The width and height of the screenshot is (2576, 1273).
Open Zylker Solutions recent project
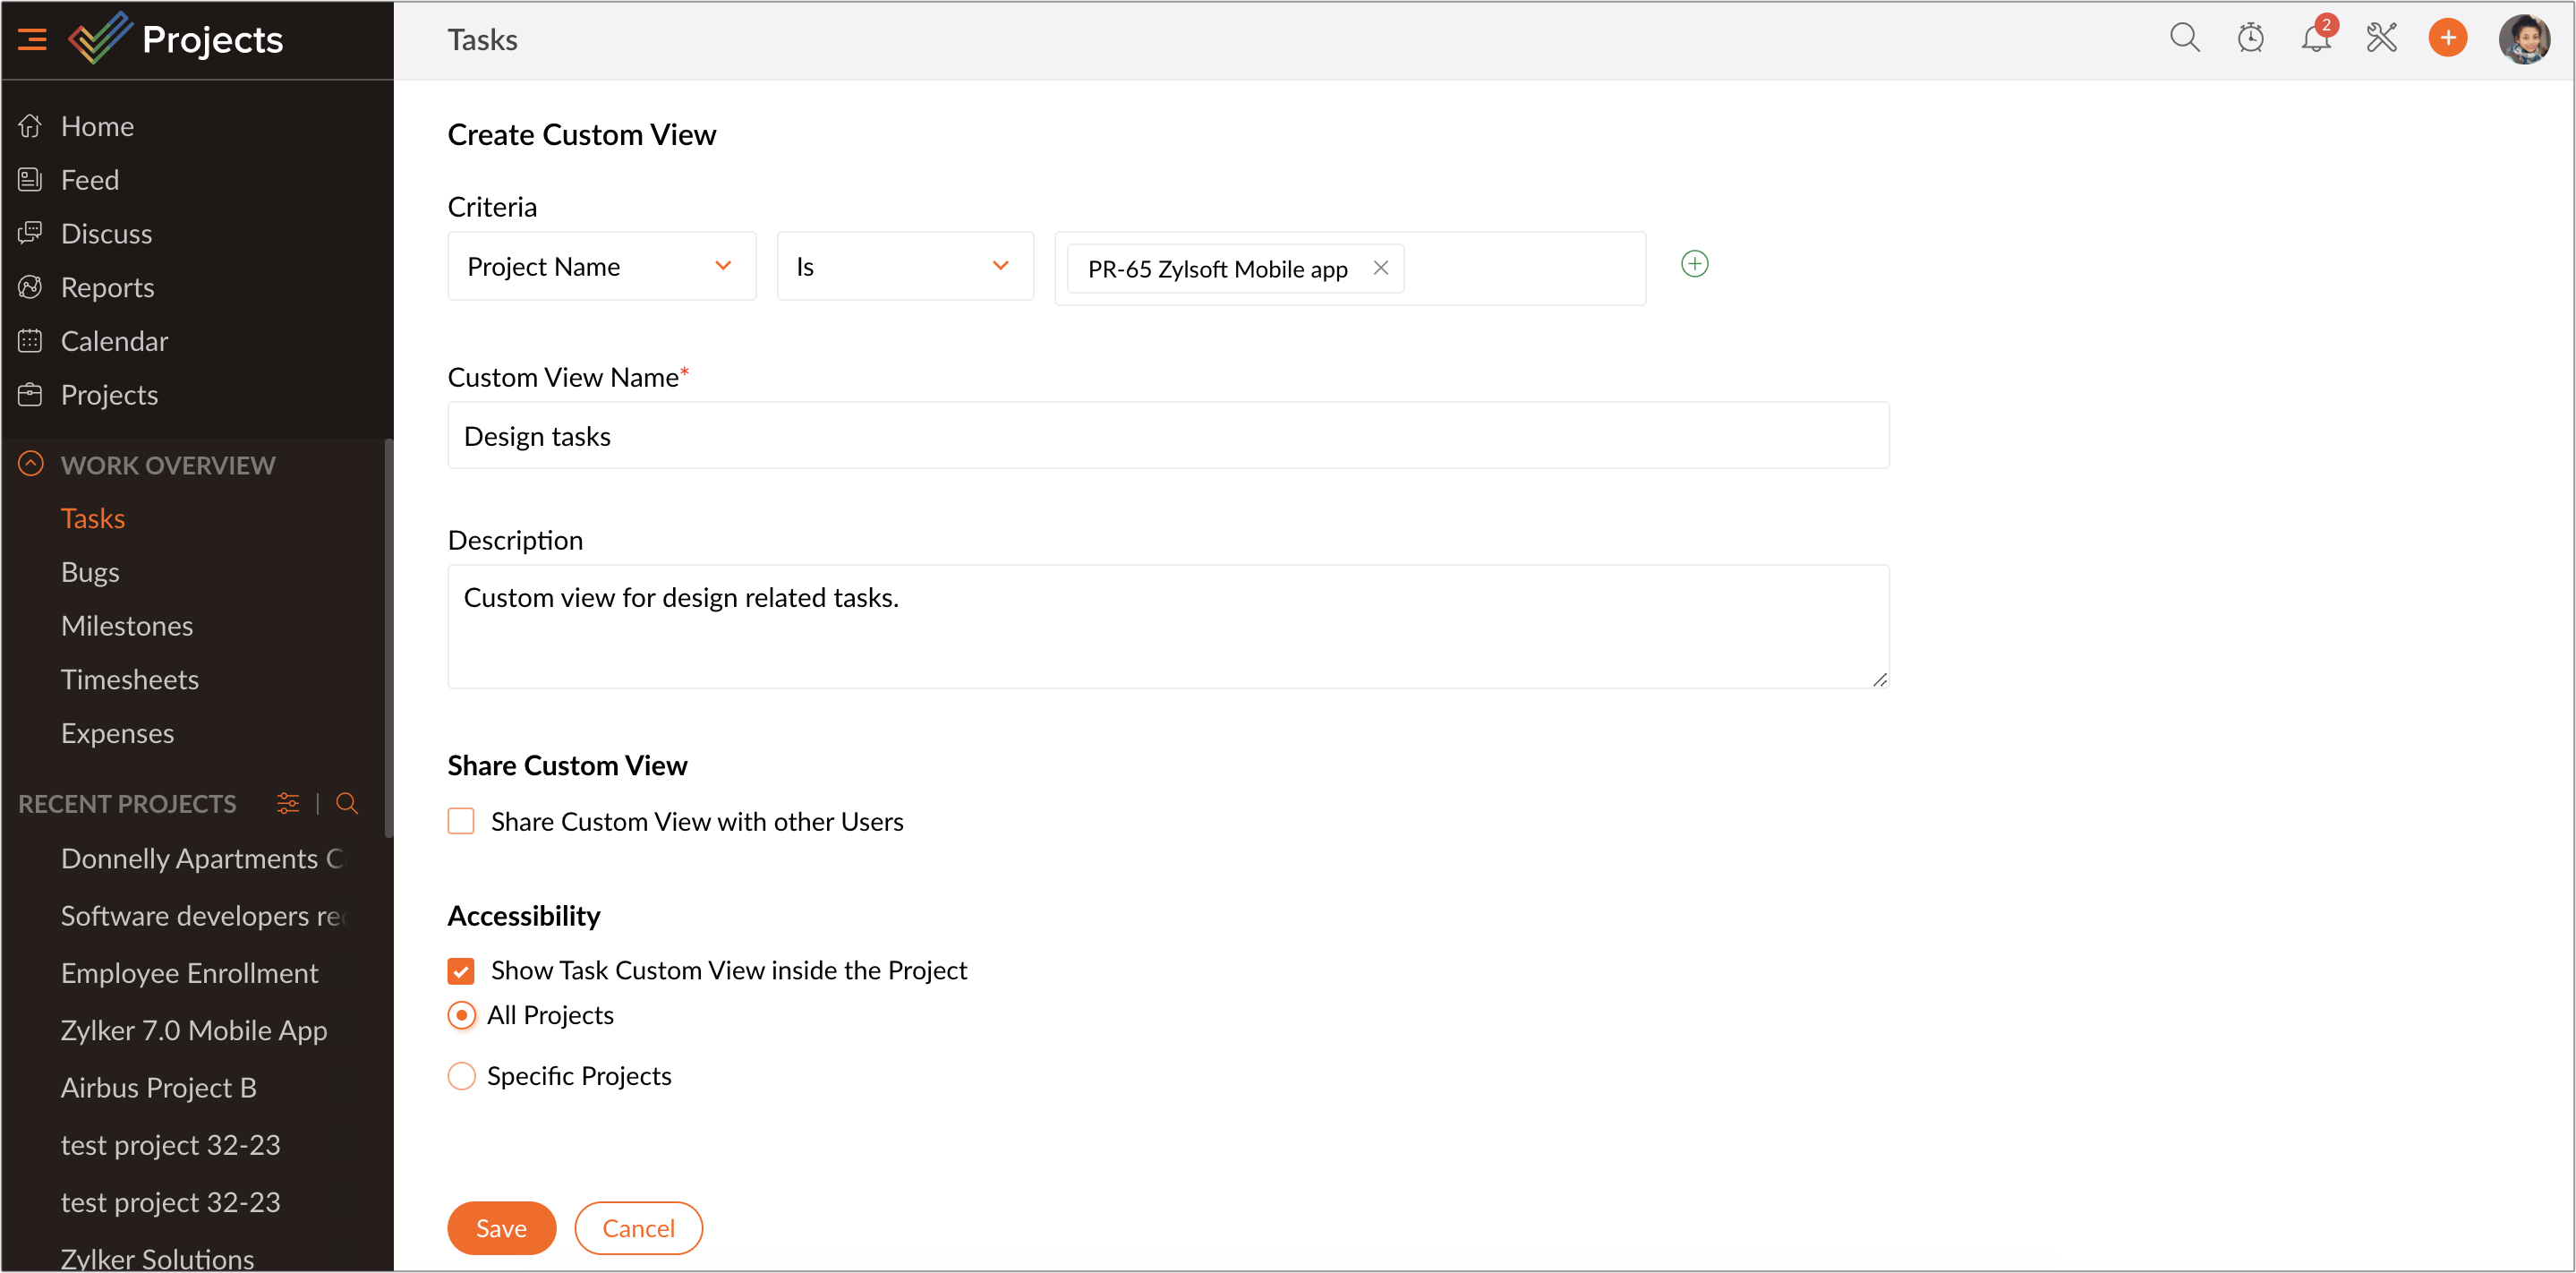[x=157, y=1258]
